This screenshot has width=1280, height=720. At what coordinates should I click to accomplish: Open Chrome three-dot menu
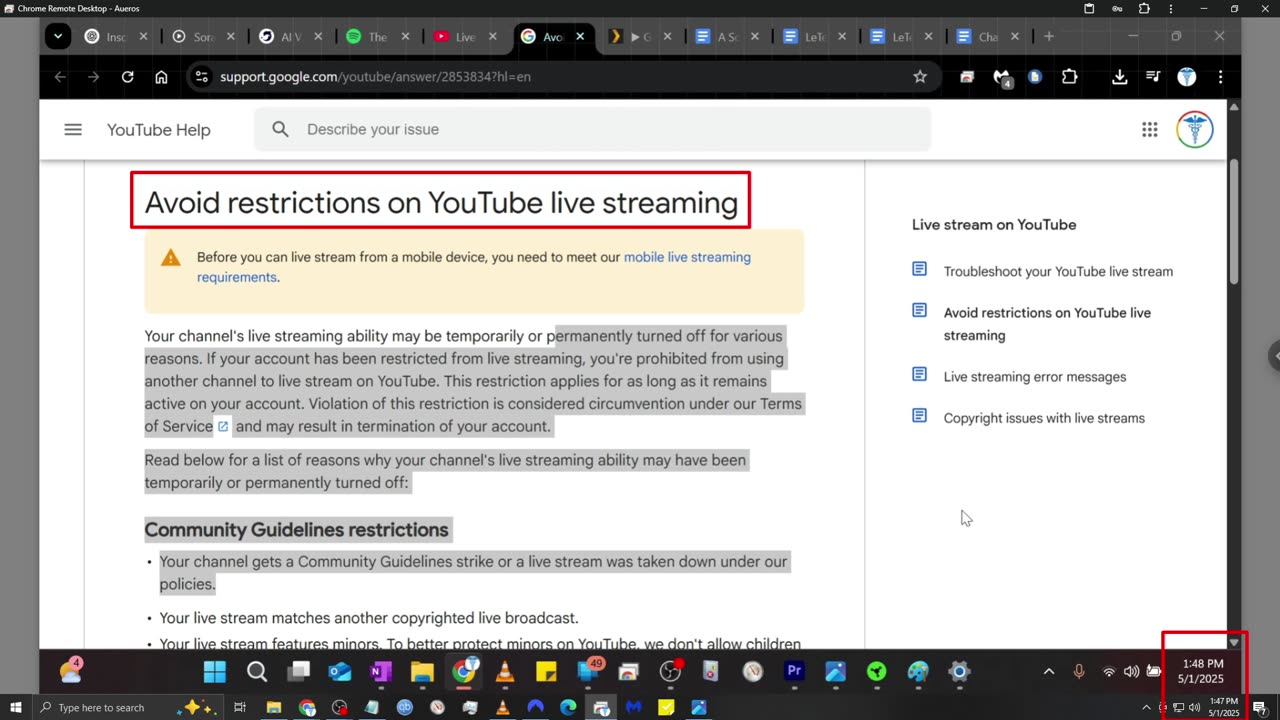pos(1220,77)
